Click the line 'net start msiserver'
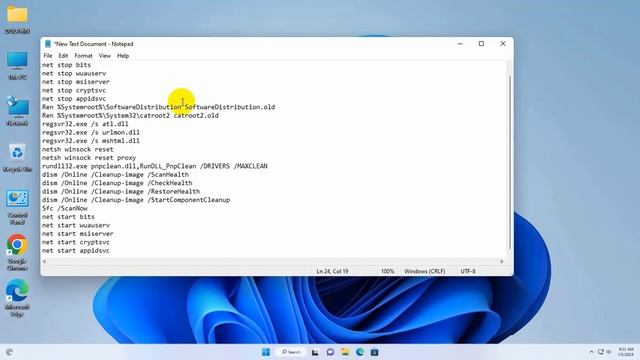 [78, 234]
